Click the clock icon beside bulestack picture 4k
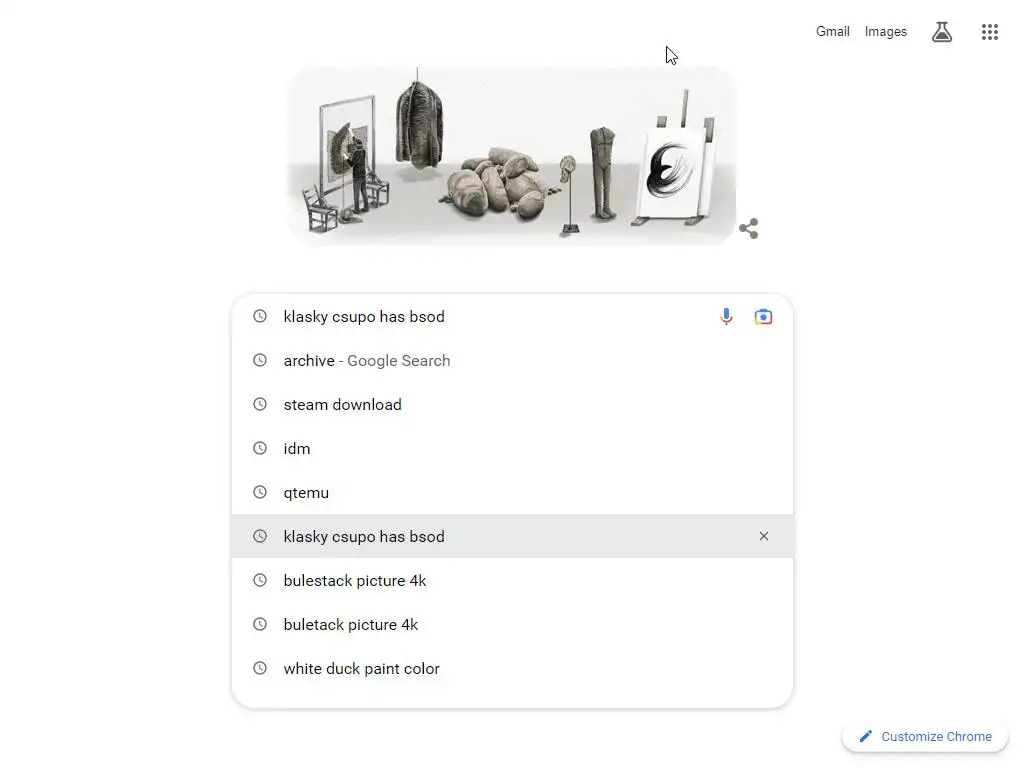Viewport: 1024px width, 768px height. pyautogui.click(x=260, y=580)
